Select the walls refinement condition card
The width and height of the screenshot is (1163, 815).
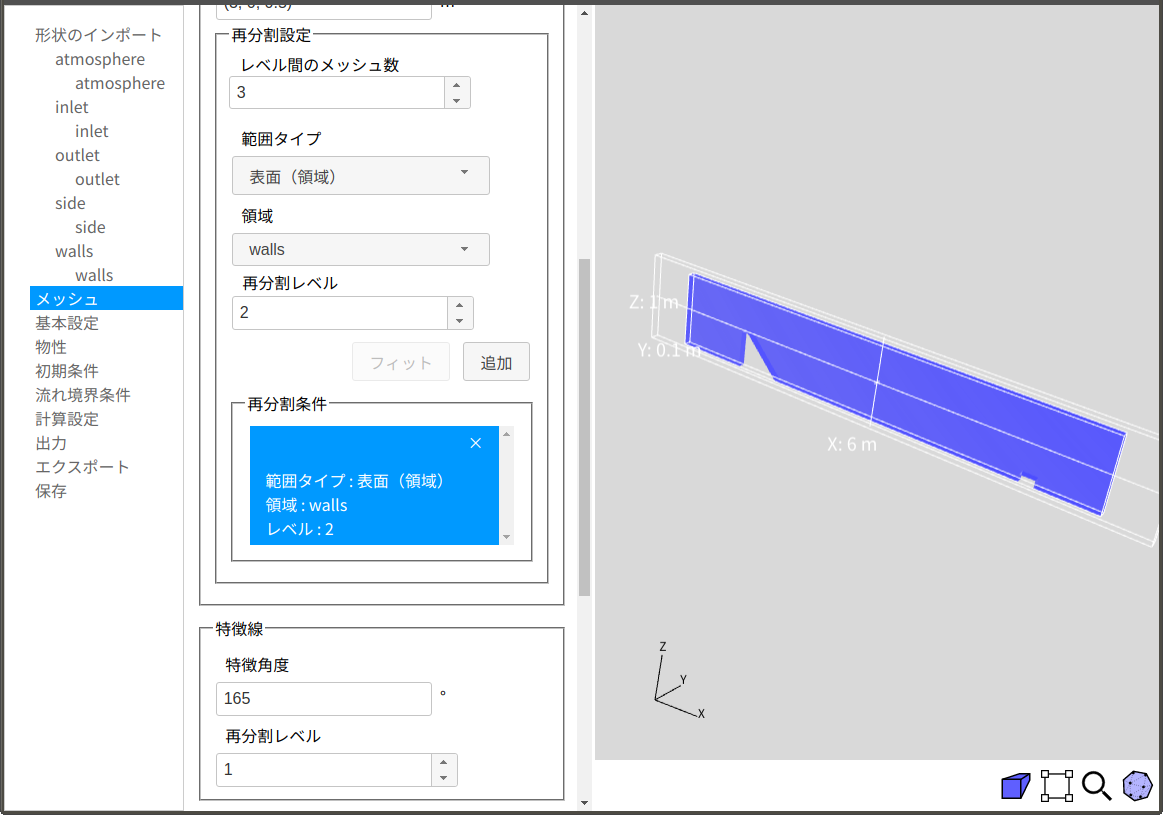pyautogui.click(x=374, y=485)
